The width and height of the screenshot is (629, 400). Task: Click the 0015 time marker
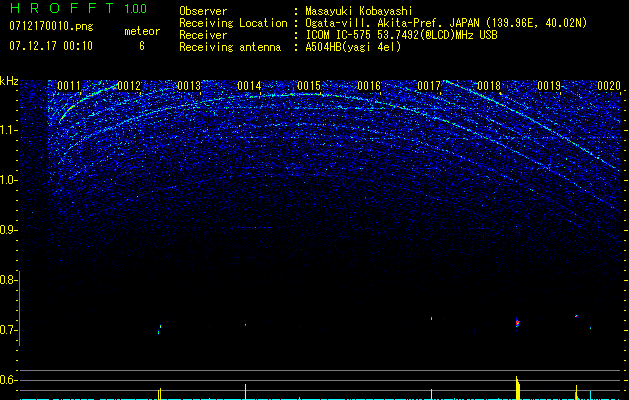pyautogui.click(x=309, y=86)
